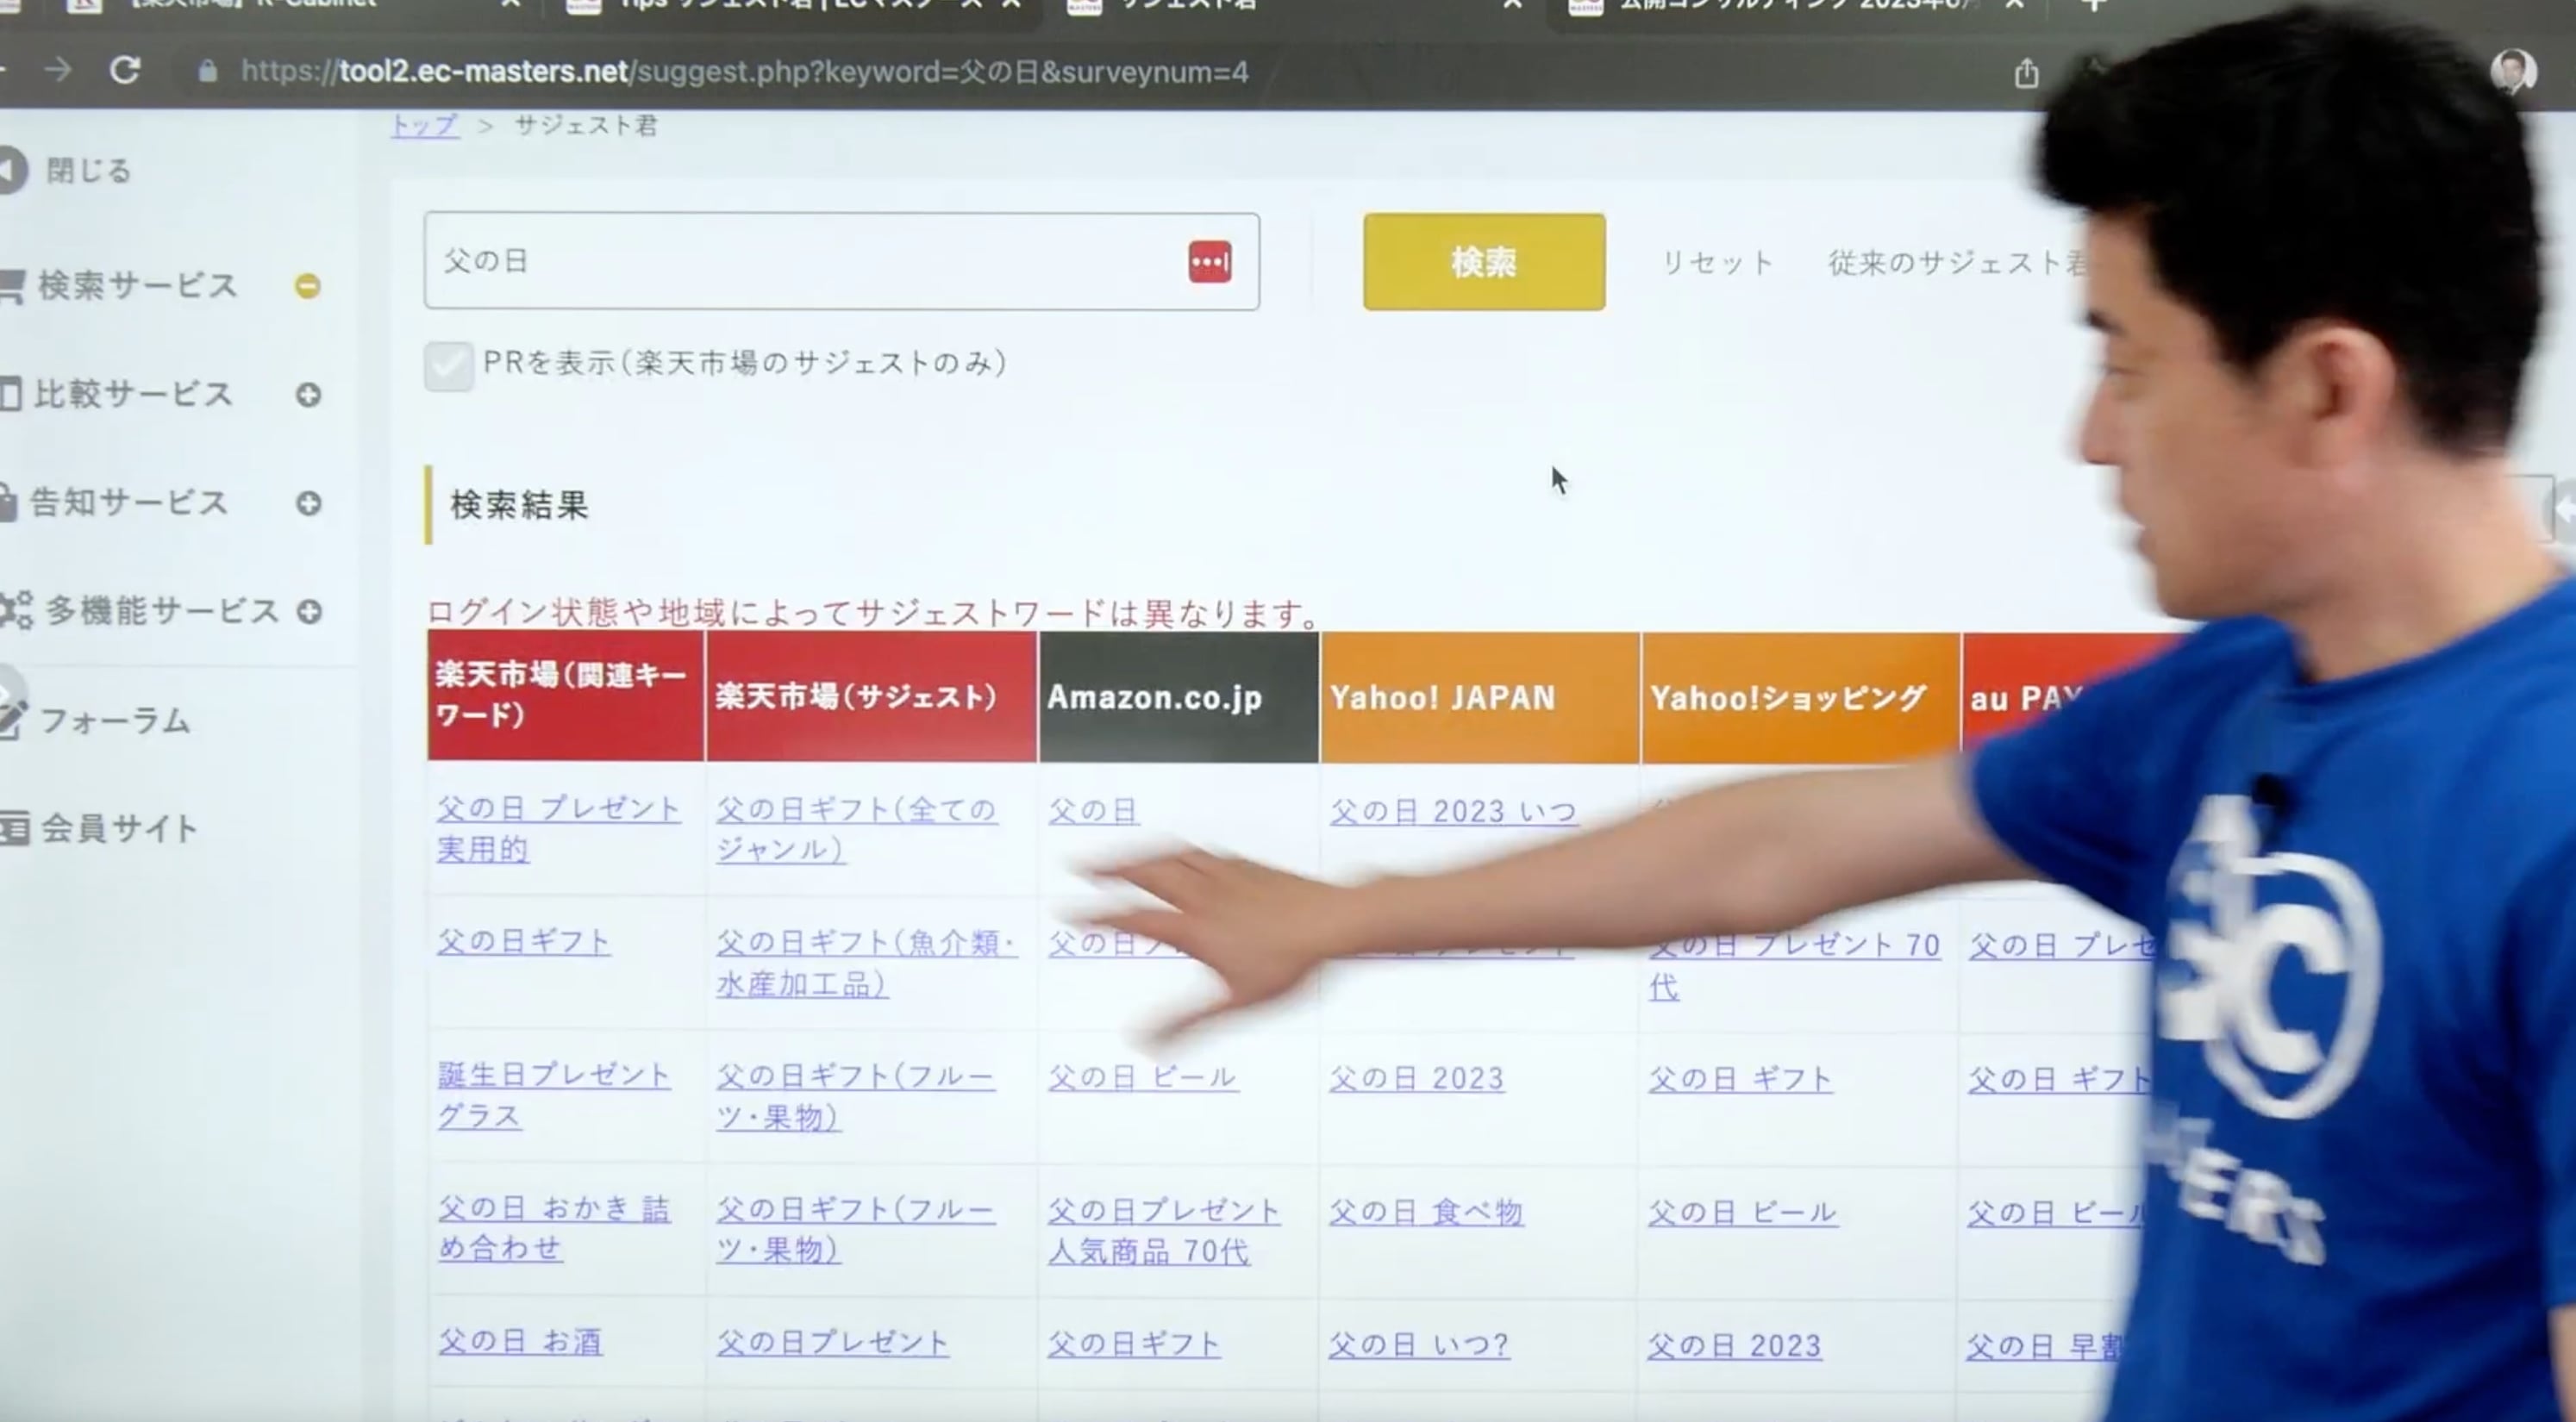The height and width of the screenshot is (1422, 2576).
Task: Click the Yahoo!ショッピング column header
Action: pos(1800,696)
